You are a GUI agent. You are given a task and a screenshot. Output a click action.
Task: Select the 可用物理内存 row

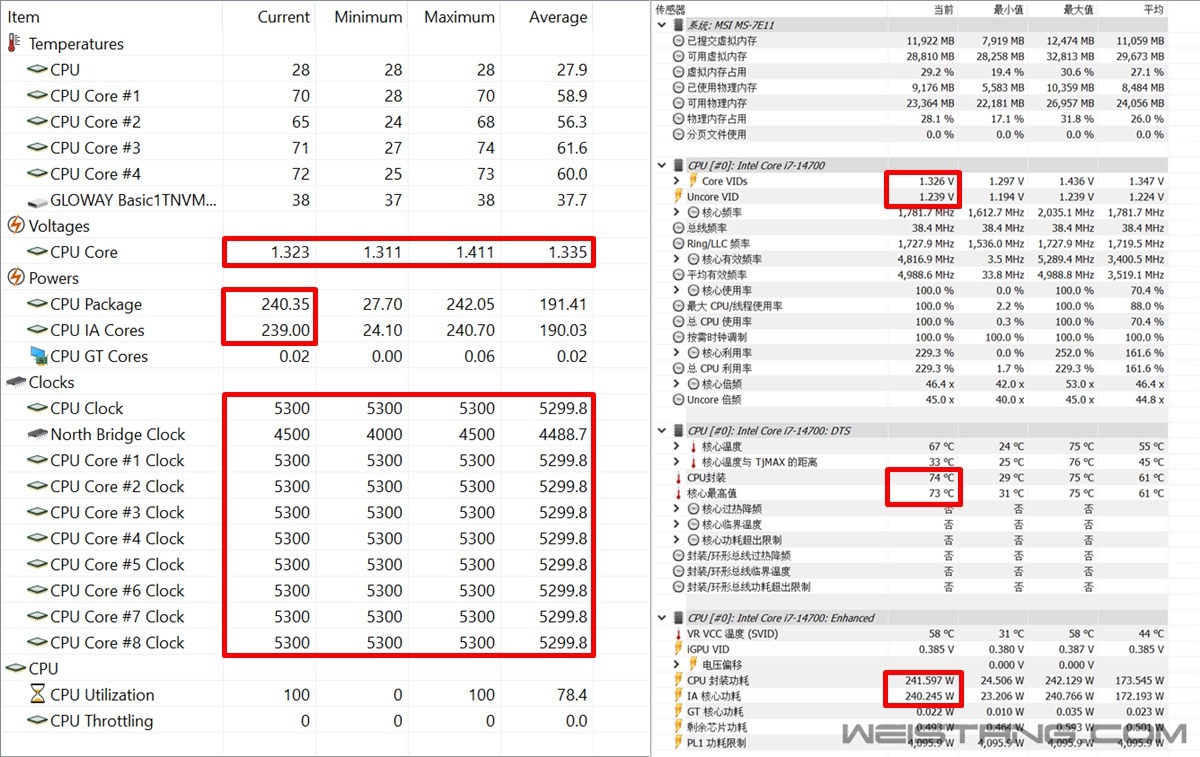click(x=911, y=103)
